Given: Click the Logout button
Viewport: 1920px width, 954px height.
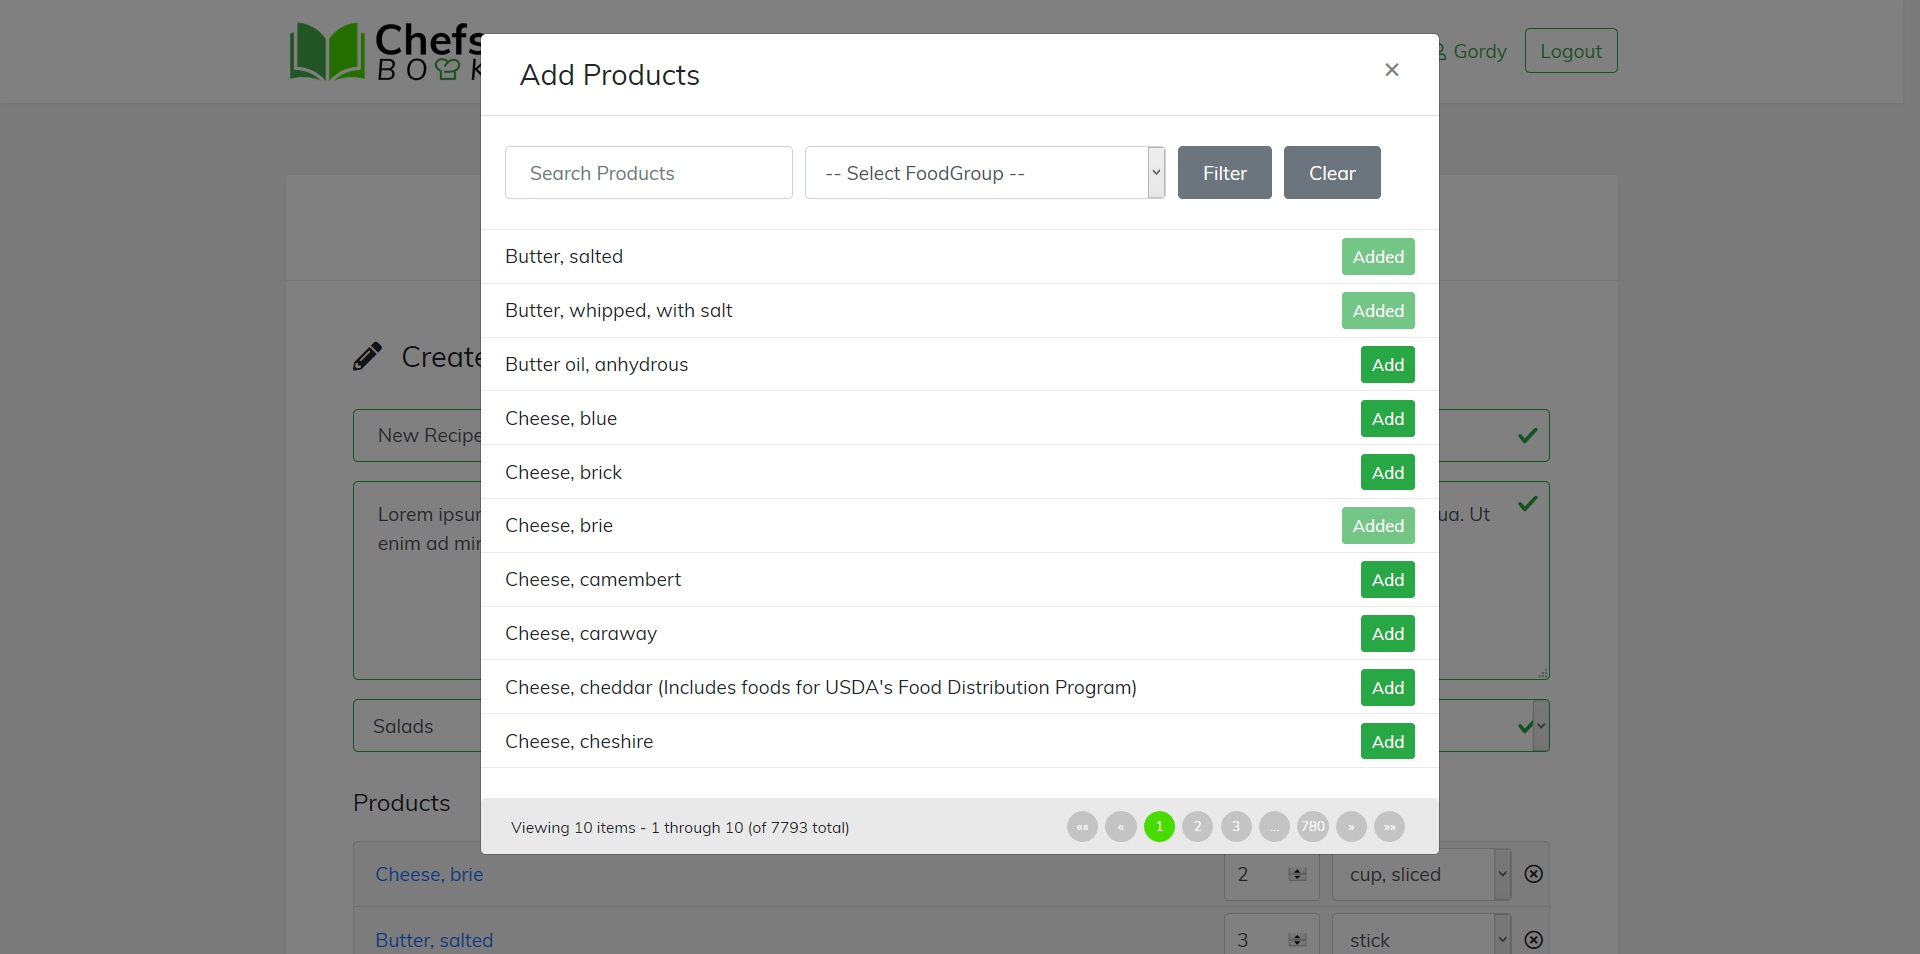Looking at the screenshot, I should (x=1571, y=51).
